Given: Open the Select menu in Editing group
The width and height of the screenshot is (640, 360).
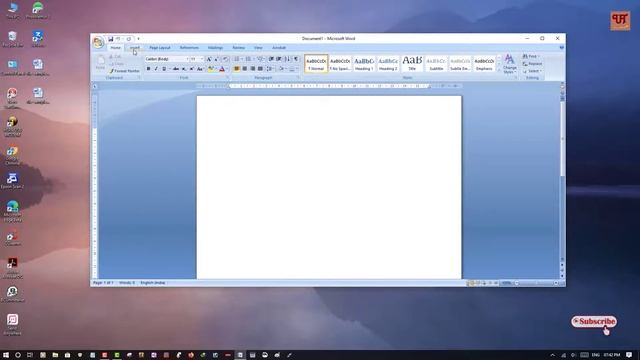Looking at the screenshot, I should [532, 71].
